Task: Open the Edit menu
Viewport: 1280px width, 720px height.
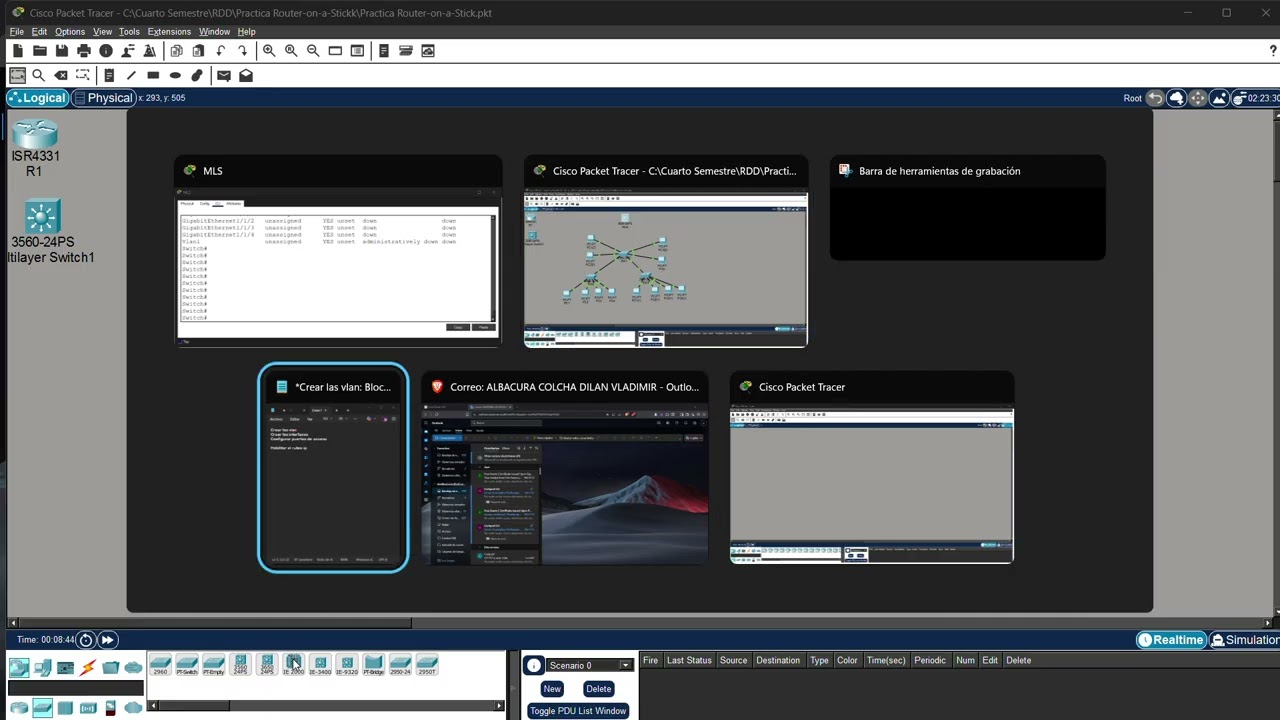Action: pyautogui.click(x=39, y=32)
